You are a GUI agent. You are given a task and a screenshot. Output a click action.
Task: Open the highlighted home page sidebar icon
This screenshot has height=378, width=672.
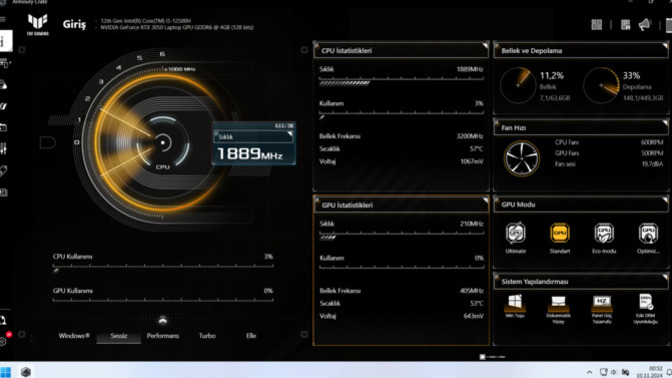pyautogui.click(x=6, y=41)
